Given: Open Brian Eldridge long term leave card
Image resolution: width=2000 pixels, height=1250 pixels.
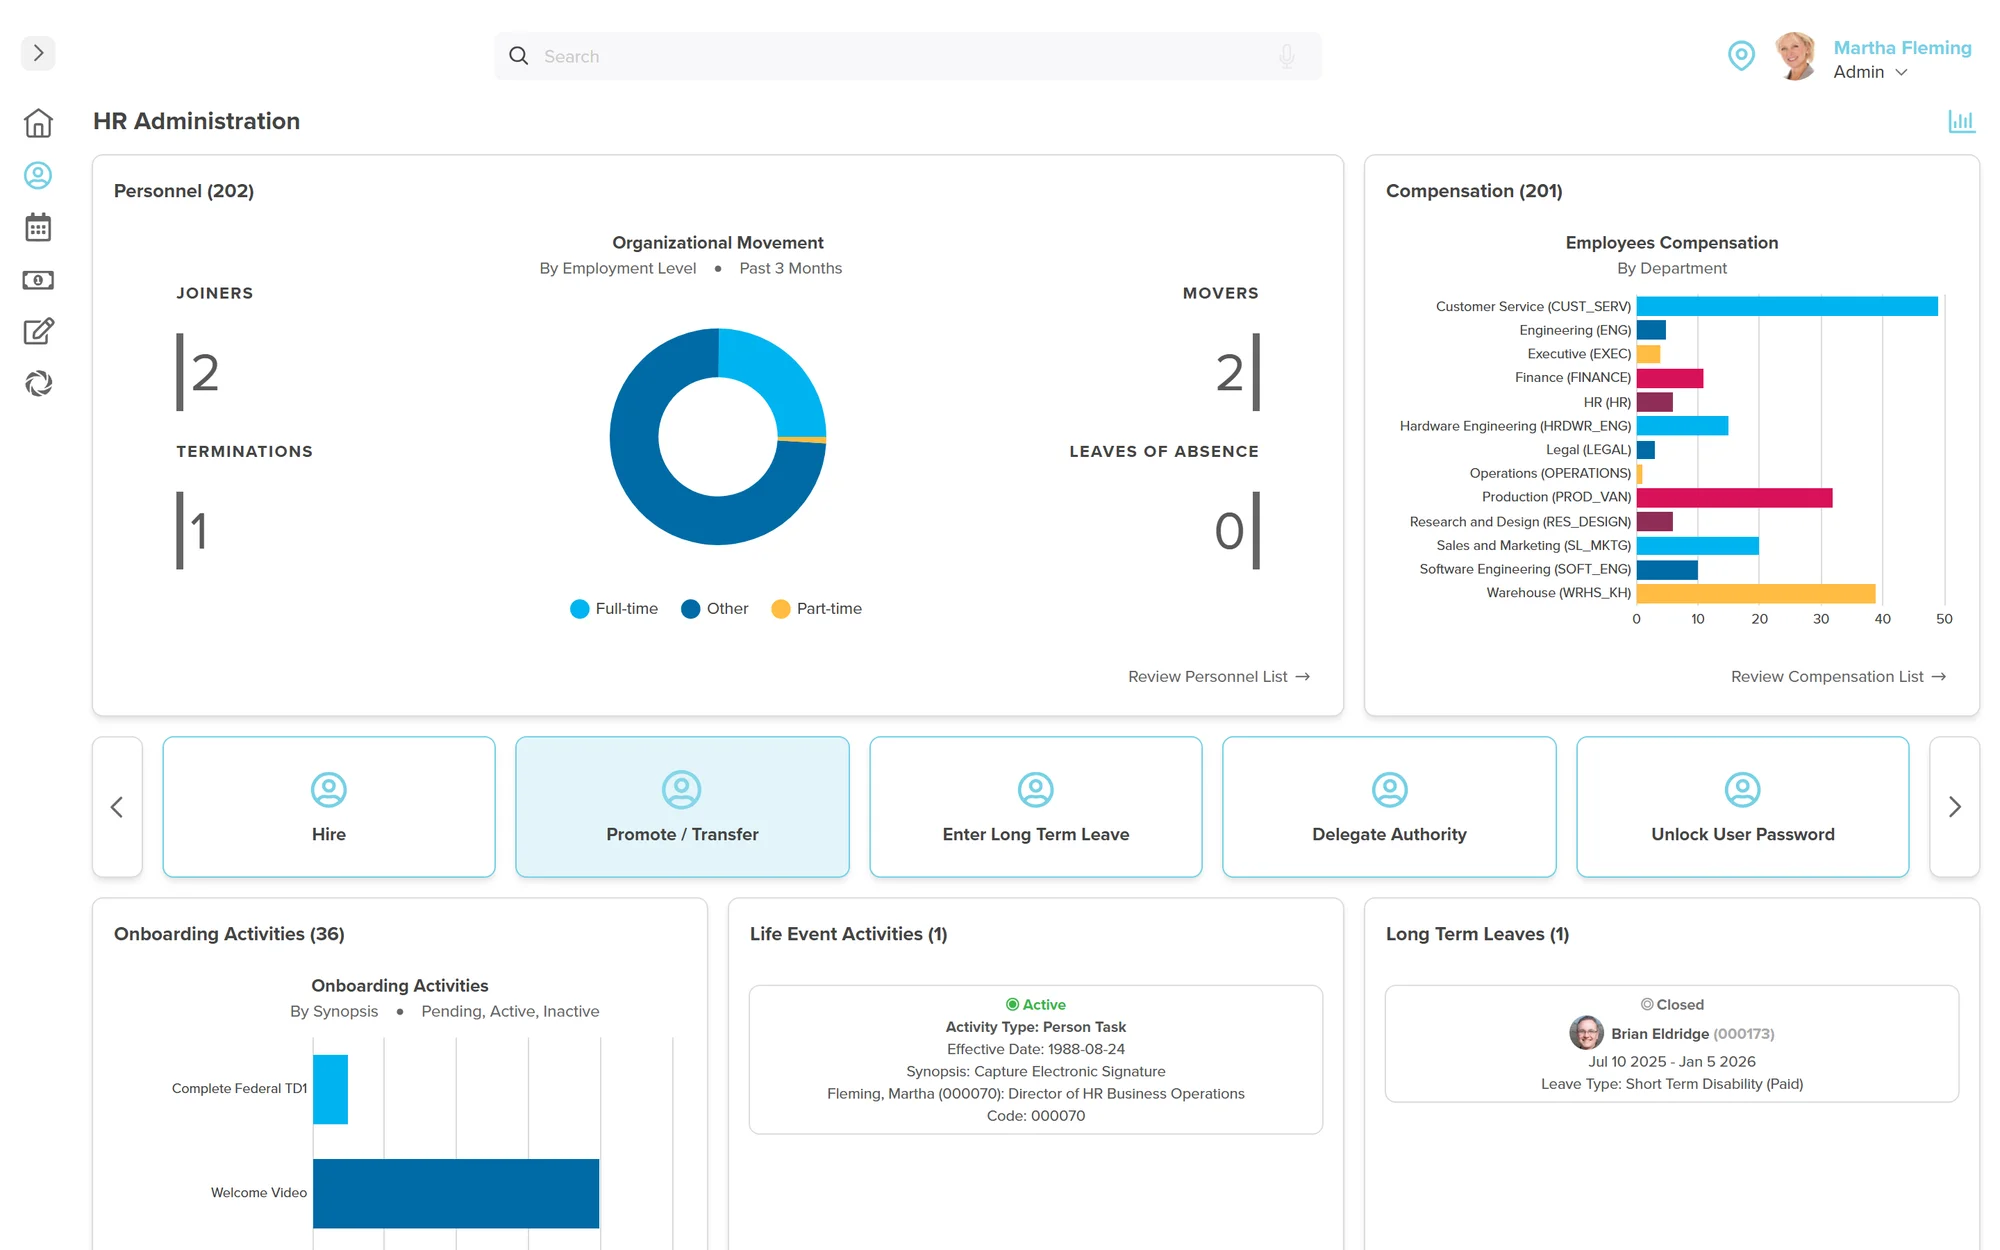Looking at the screenshot, I should pyautogui.click(x=1671, y=1044).
